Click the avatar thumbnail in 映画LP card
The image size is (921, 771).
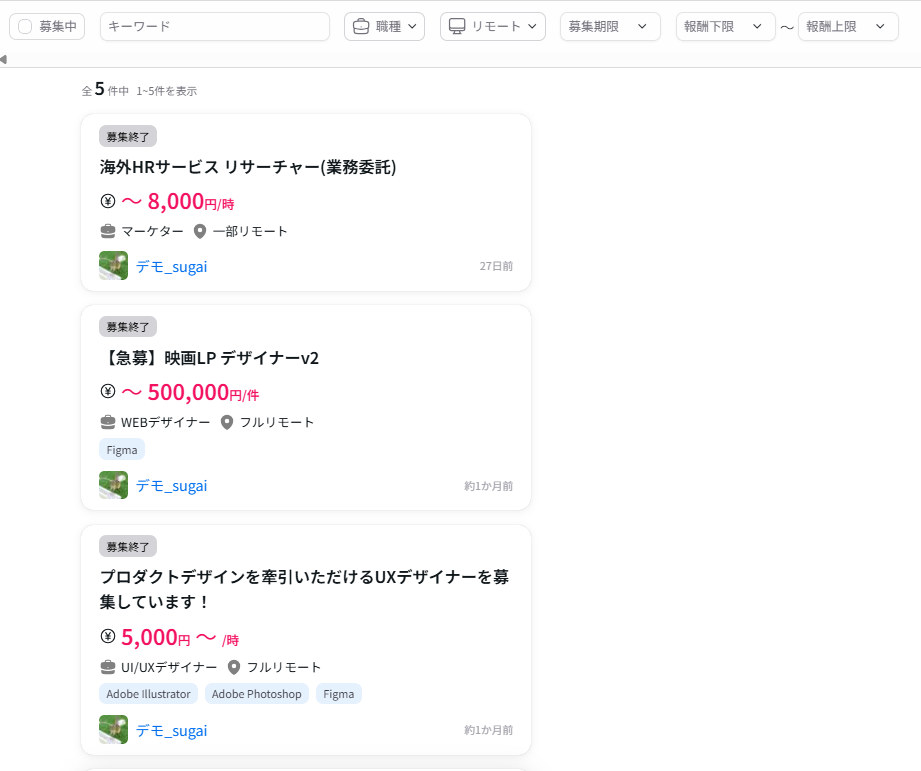pos(113,485)
